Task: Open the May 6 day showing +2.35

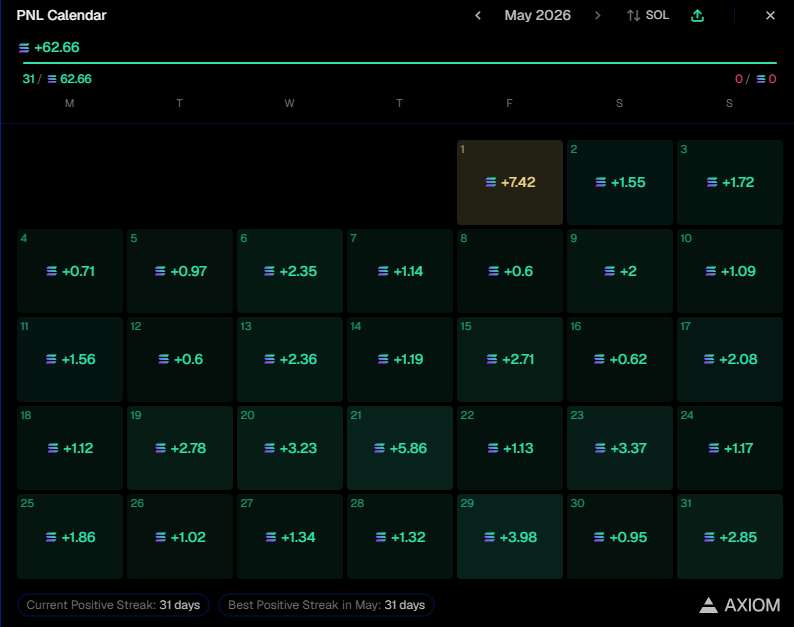Action: tap(290, 271)
